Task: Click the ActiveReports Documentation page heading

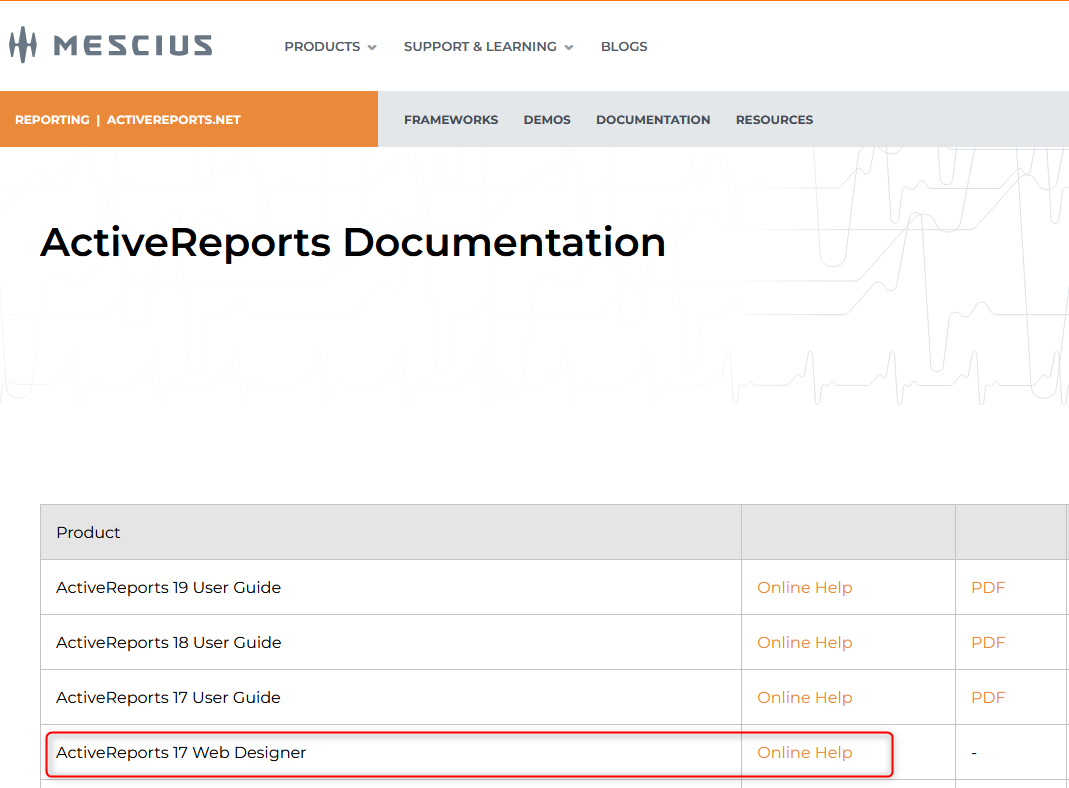Action: 353,243
